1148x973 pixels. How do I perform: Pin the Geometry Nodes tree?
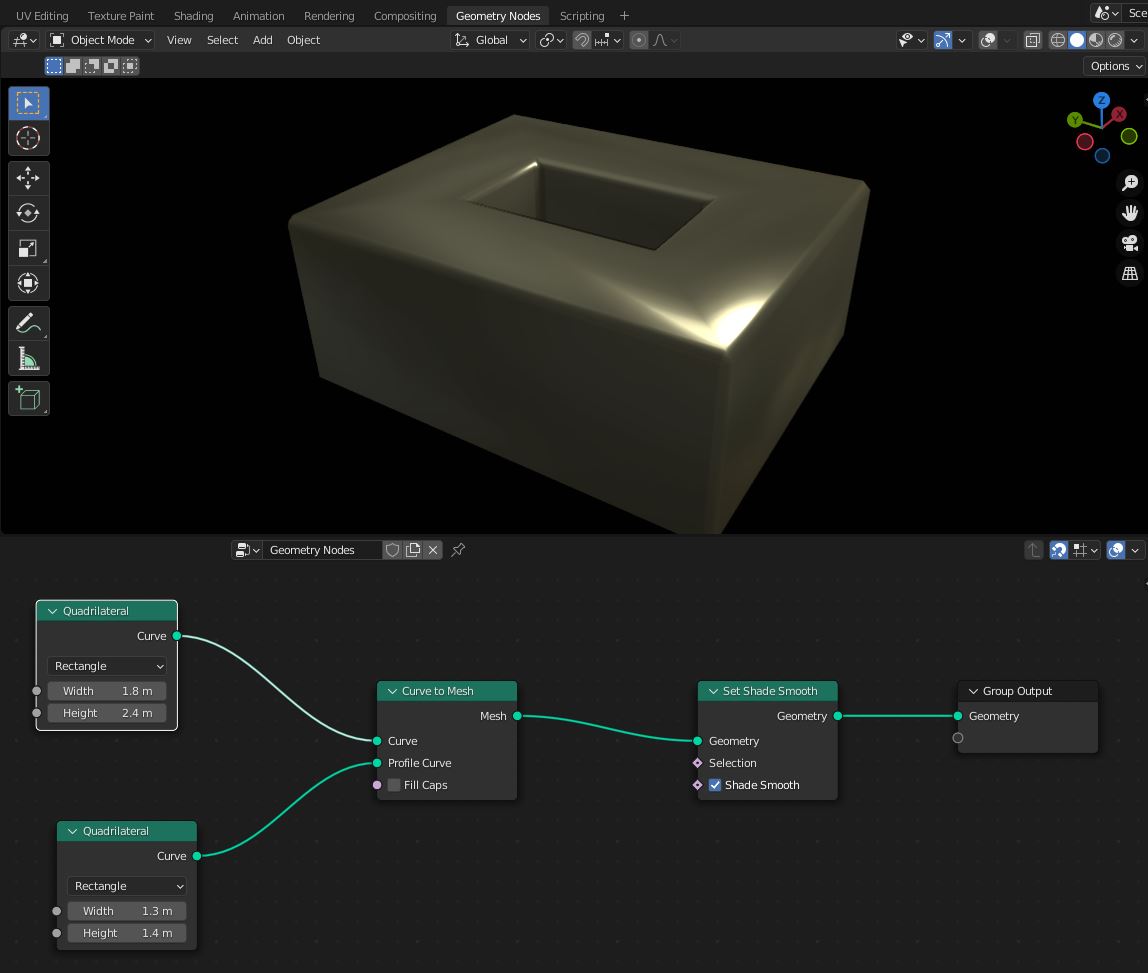(458, 550)
